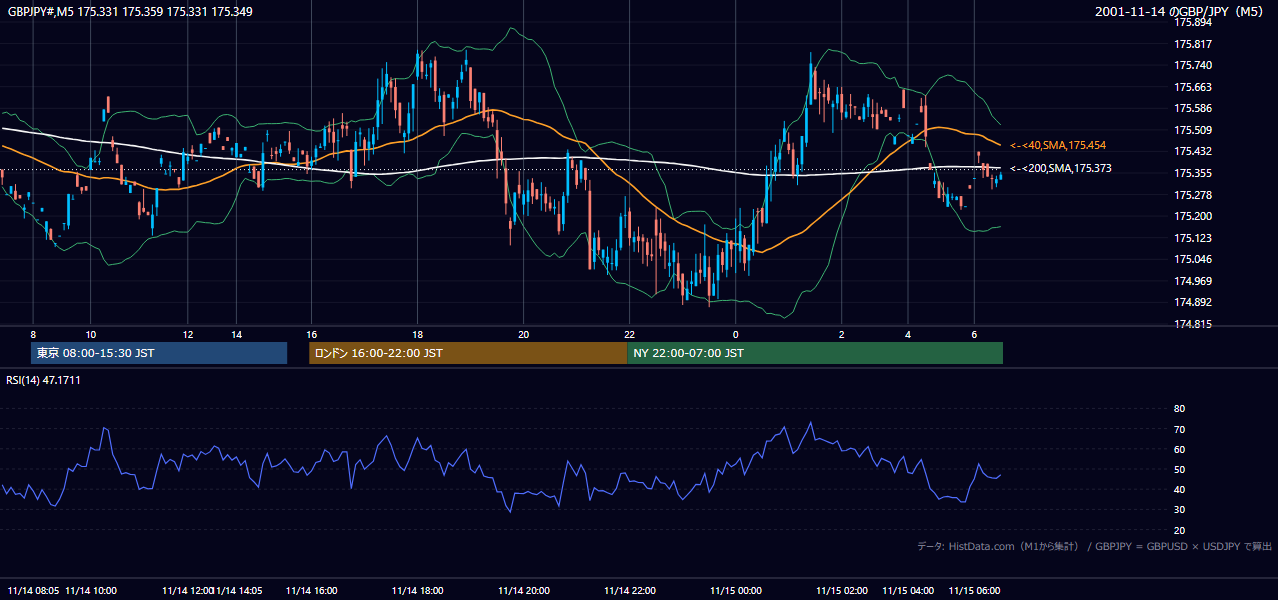Click the 175.046 price axis label

coord(1192,259)
